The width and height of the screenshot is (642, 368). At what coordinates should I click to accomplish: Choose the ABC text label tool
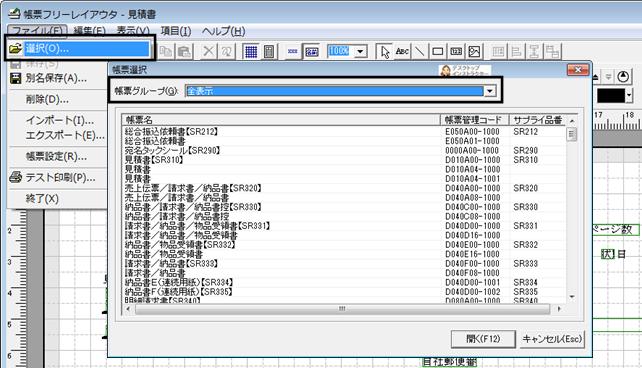(402, 52)
